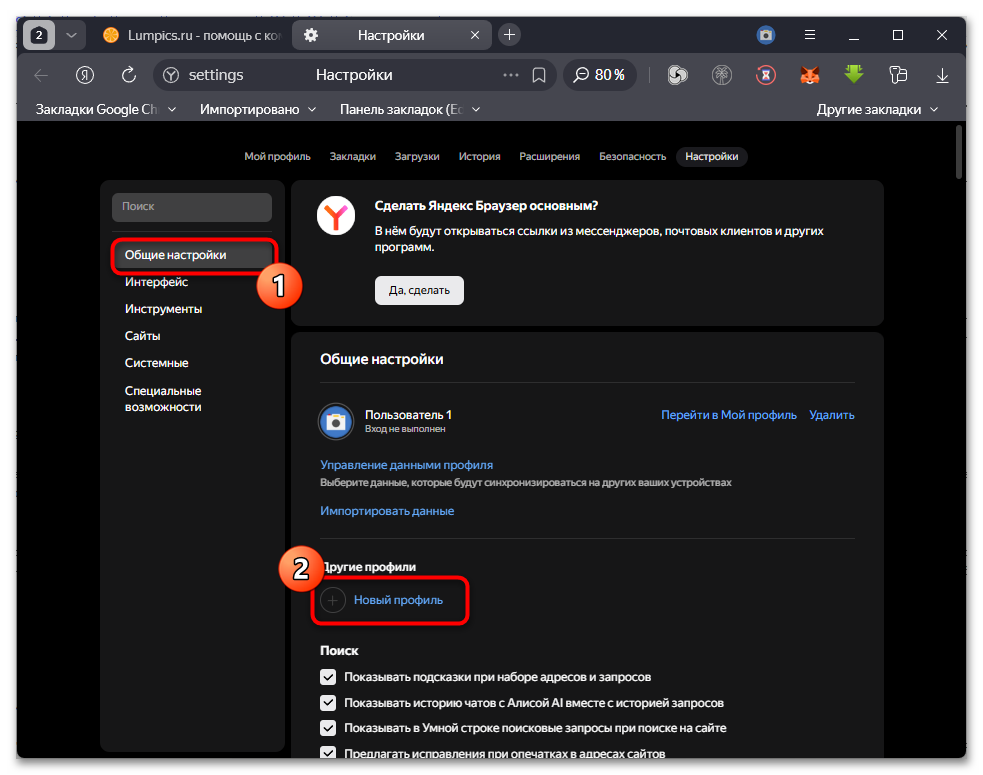Click the Yandex Browser Y logo
Viewport: 983px width, 775px height.
click(x=336, y=216)
